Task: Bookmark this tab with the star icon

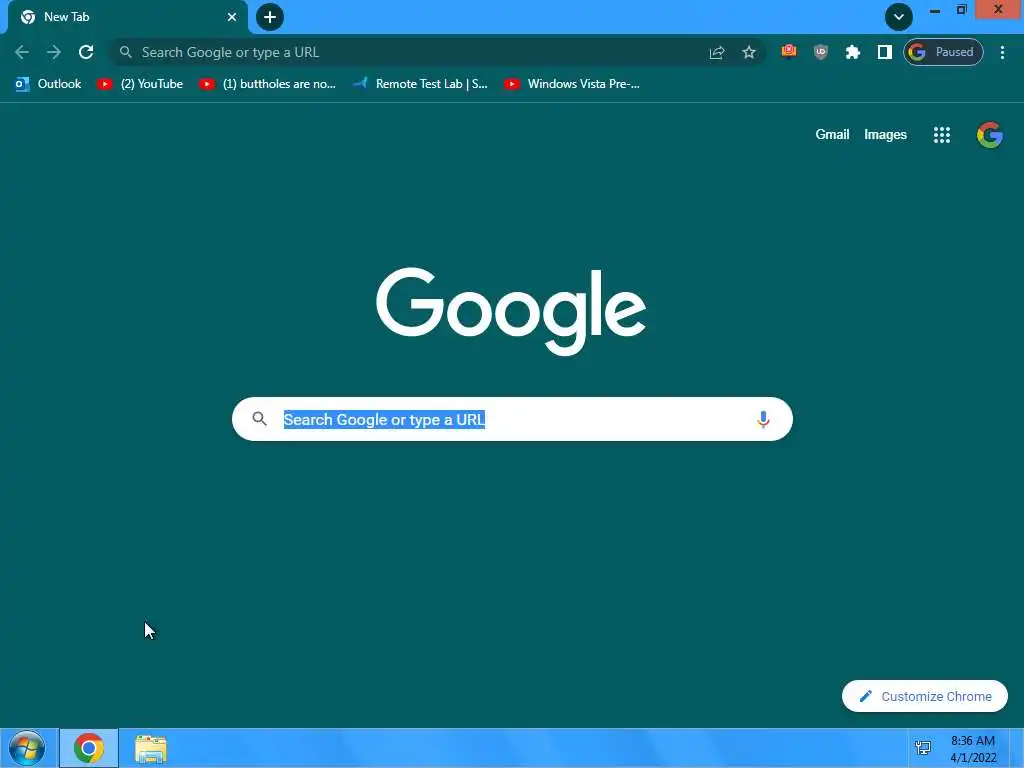Action: [x=749, y=52]
